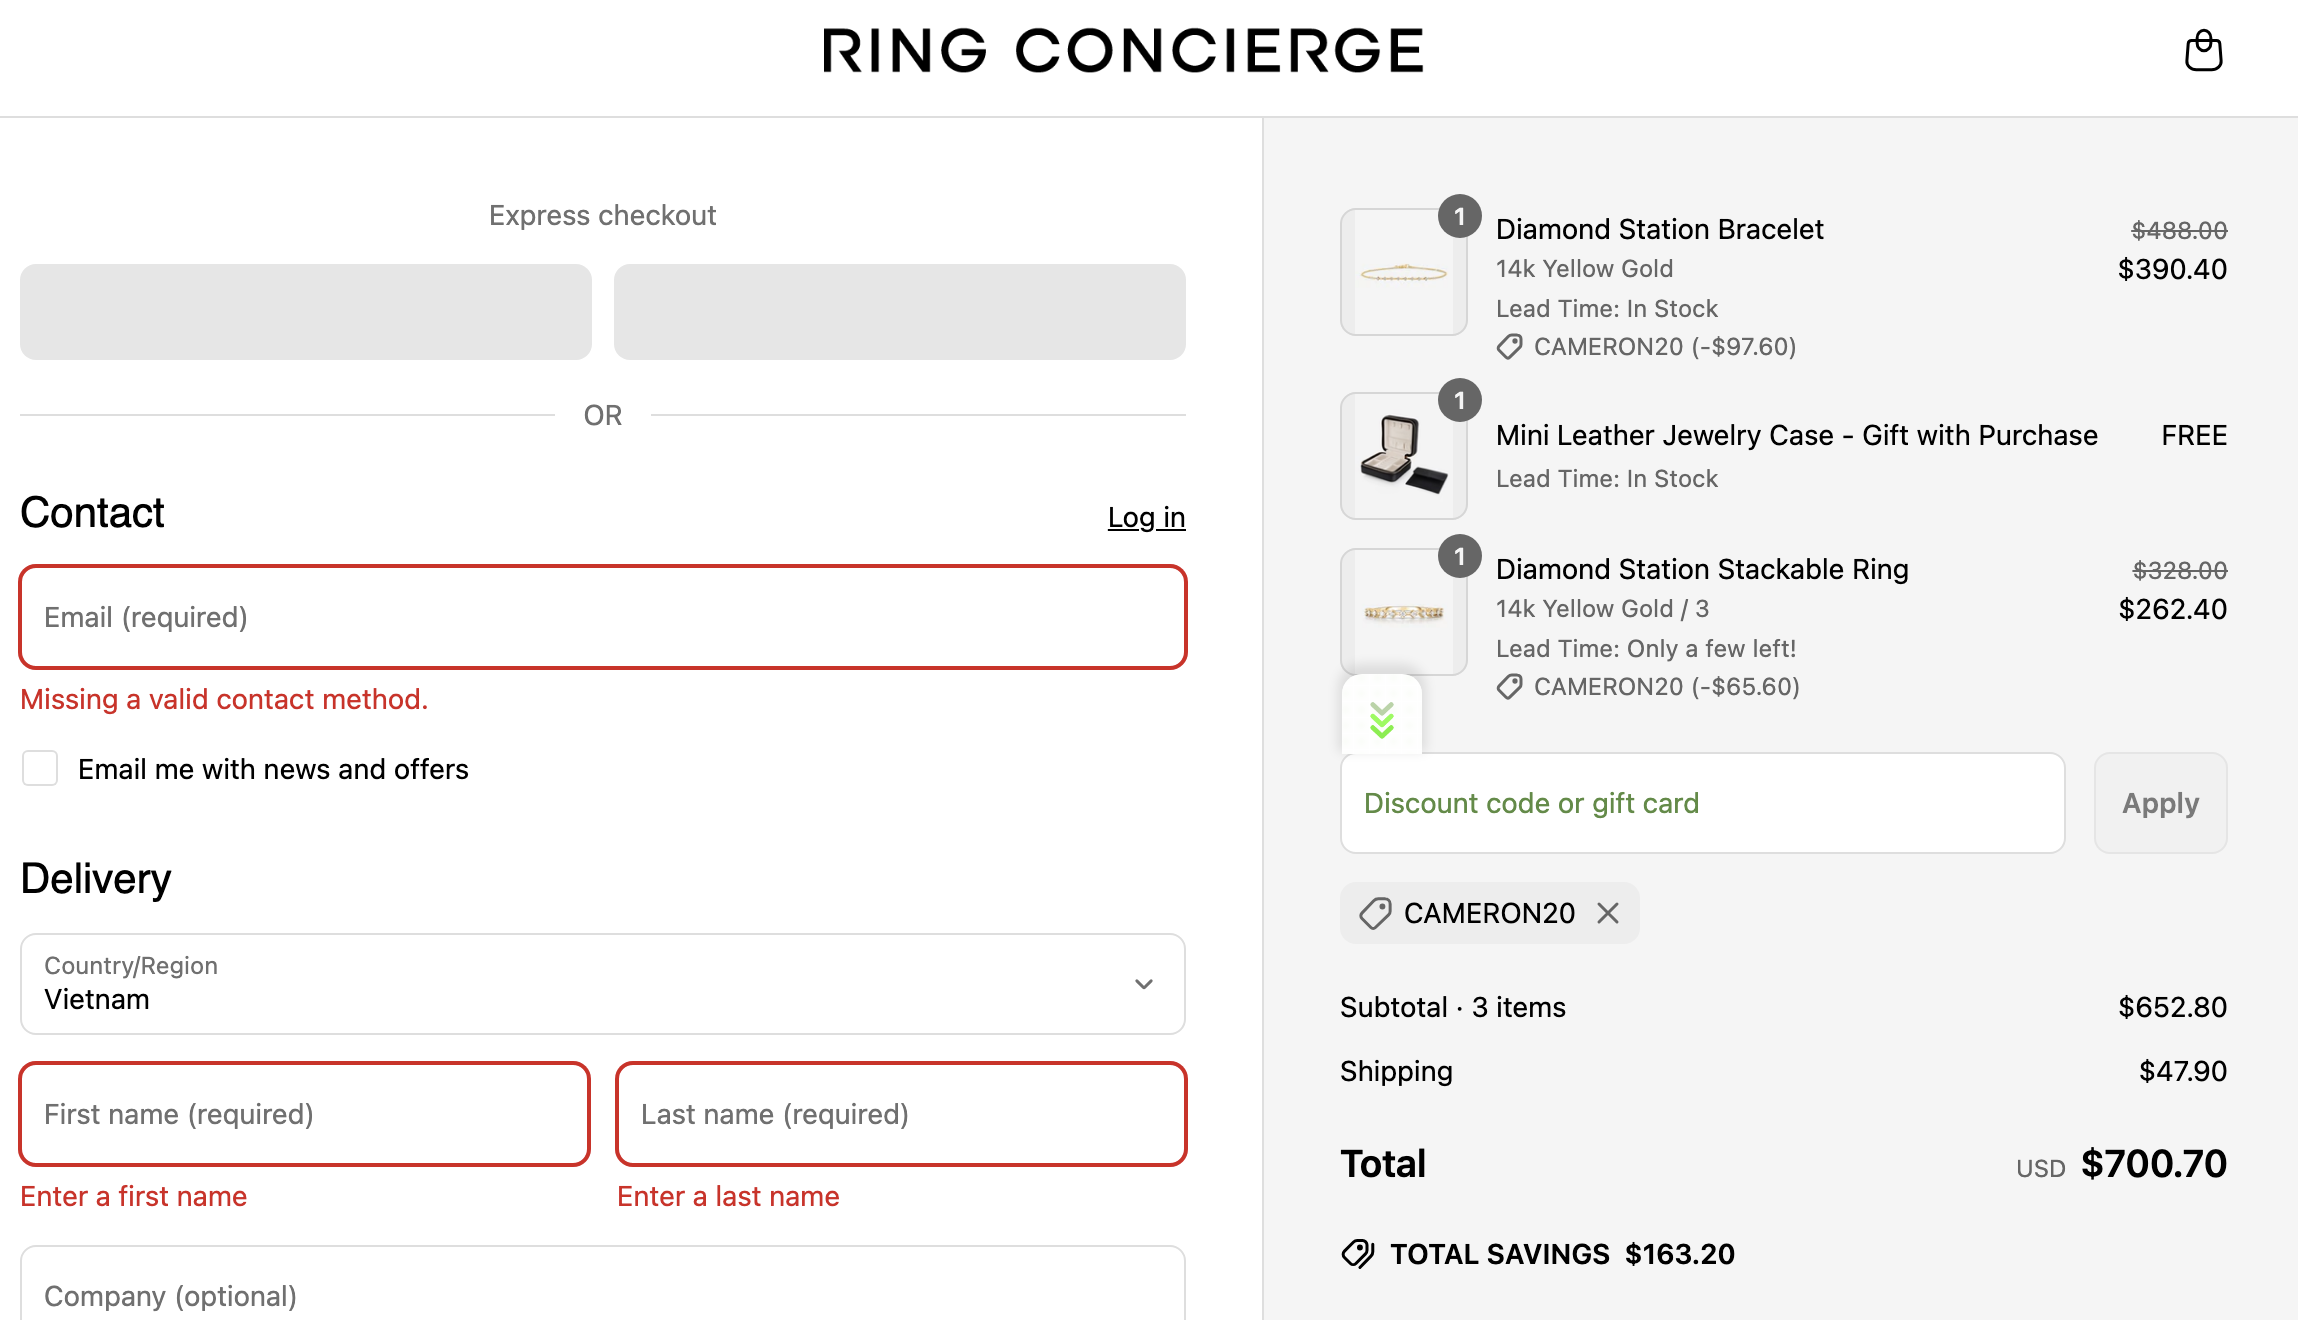Click the Ring Concierge logo
Screen dimensions: 2298x1320
pyautogui.click(x=1123, y=51)
